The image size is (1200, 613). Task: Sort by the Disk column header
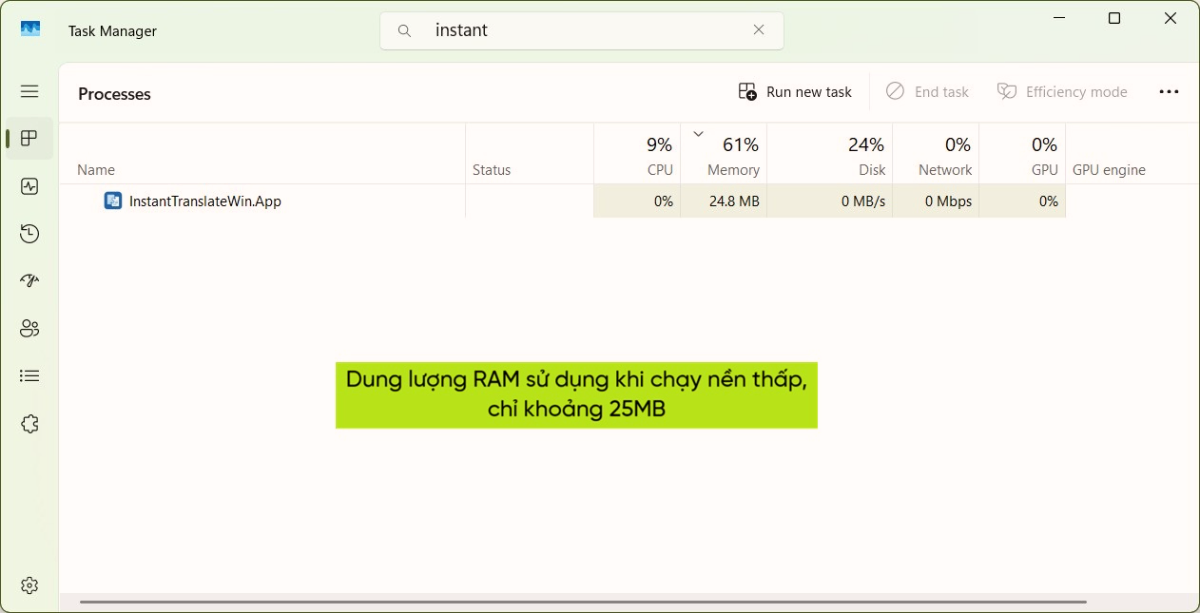(830, 154)
